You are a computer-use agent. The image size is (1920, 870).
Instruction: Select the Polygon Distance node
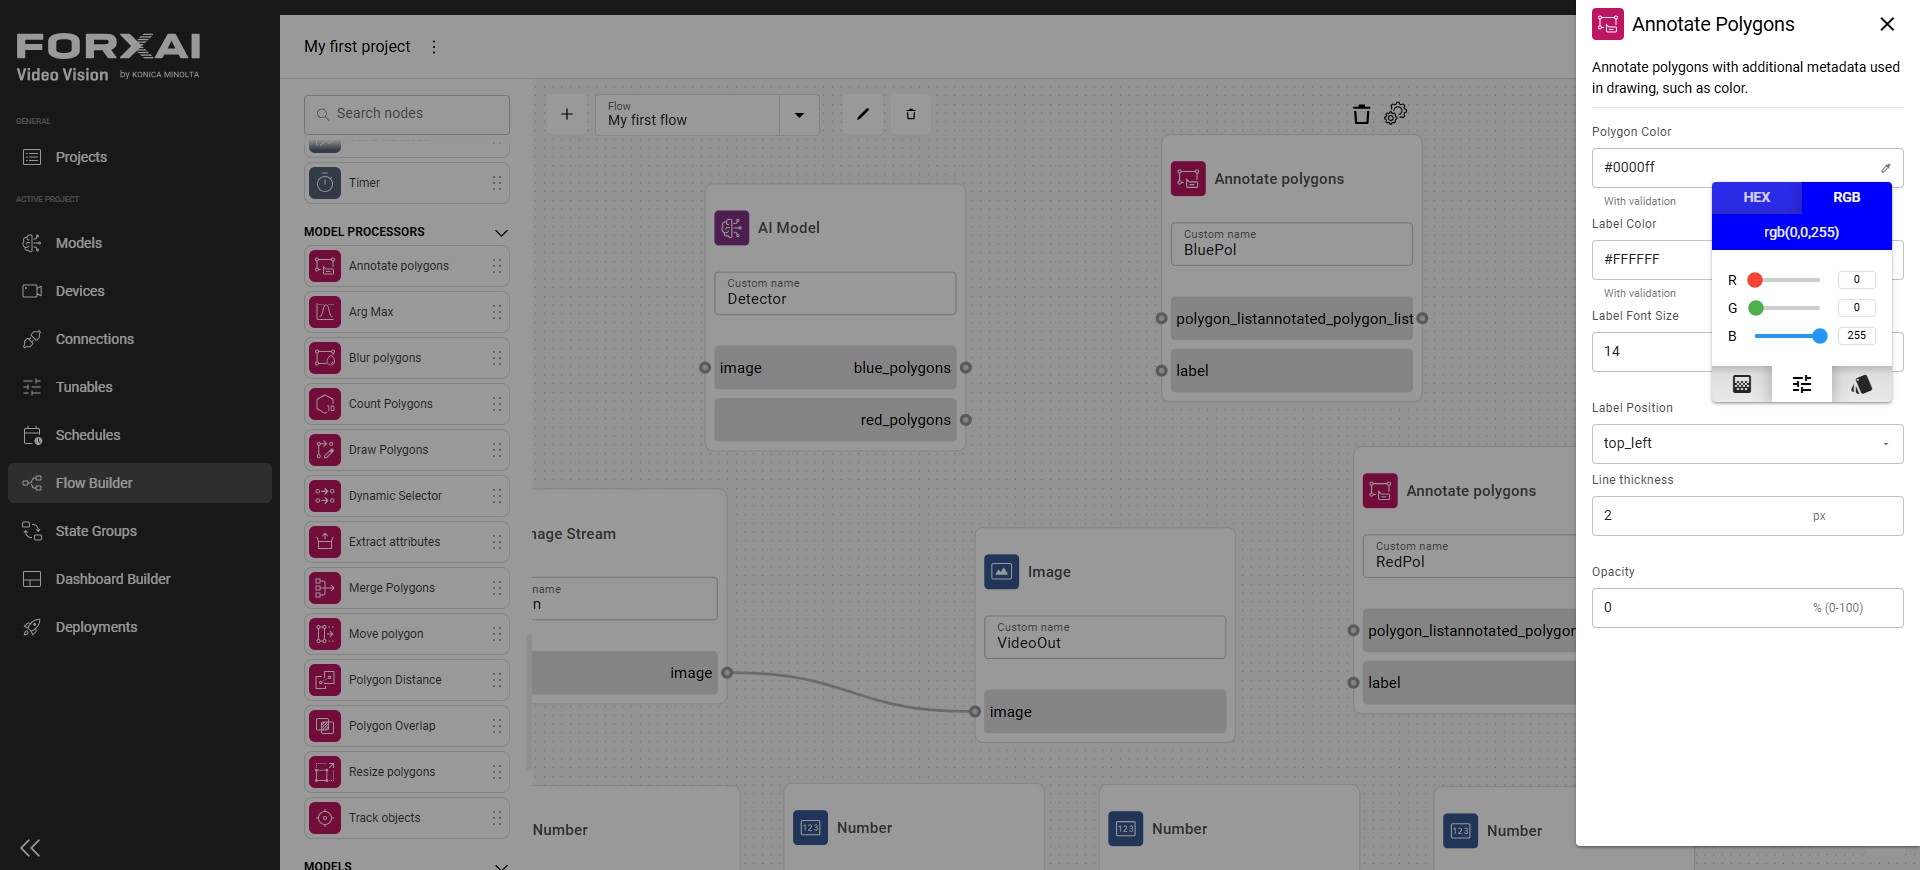(407, 680)
